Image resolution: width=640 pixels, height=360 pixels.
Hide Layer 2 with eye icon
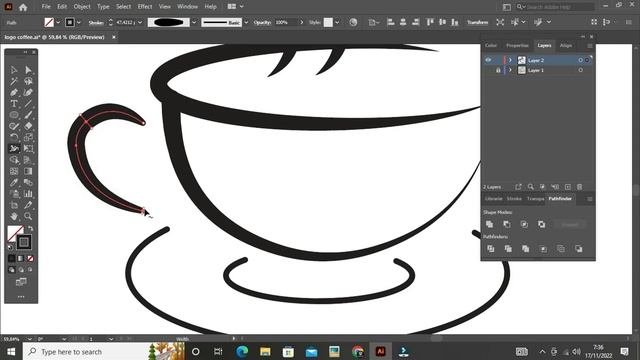coord(488,60)
